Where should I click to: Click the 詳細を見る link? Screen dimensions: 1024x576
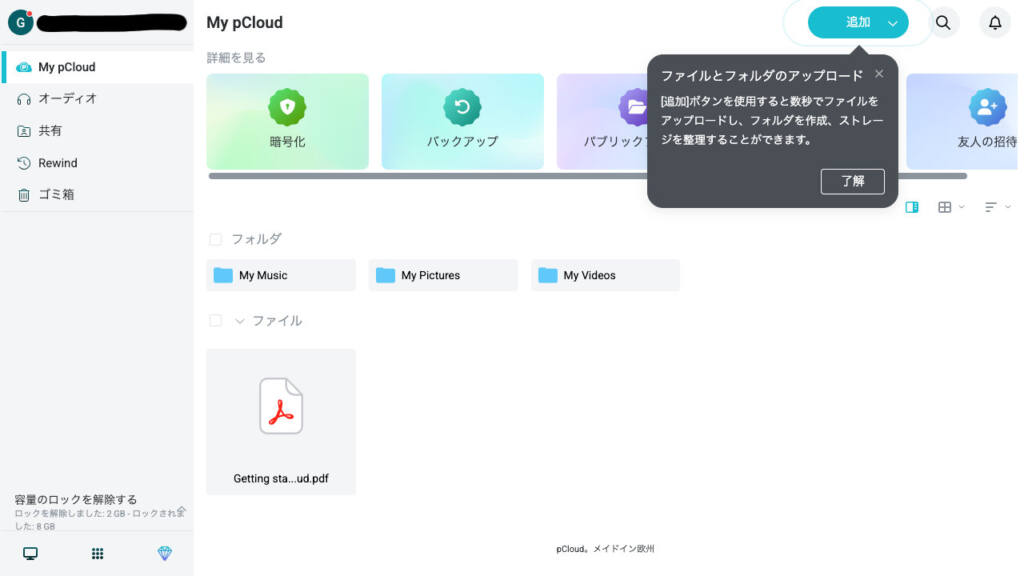tap(236, 57)
